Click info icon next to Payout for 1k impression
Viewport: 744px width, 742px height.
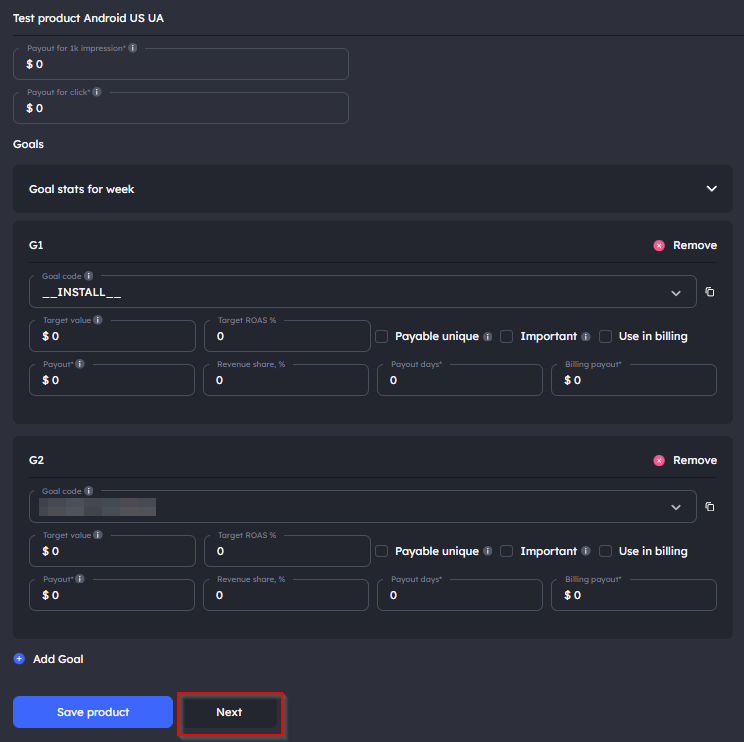(133, 48)
